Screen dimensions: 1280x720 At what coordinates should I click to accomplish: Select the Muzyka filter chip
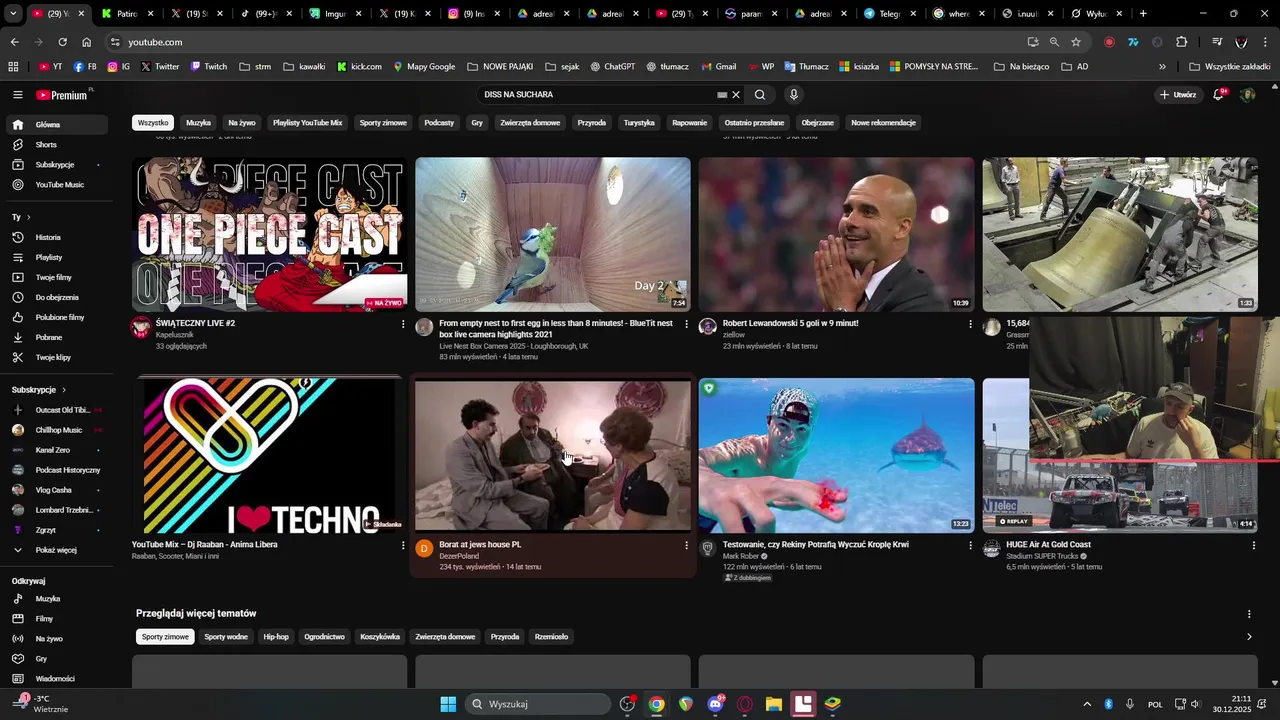pyautogui.click(x=198, y=123)
